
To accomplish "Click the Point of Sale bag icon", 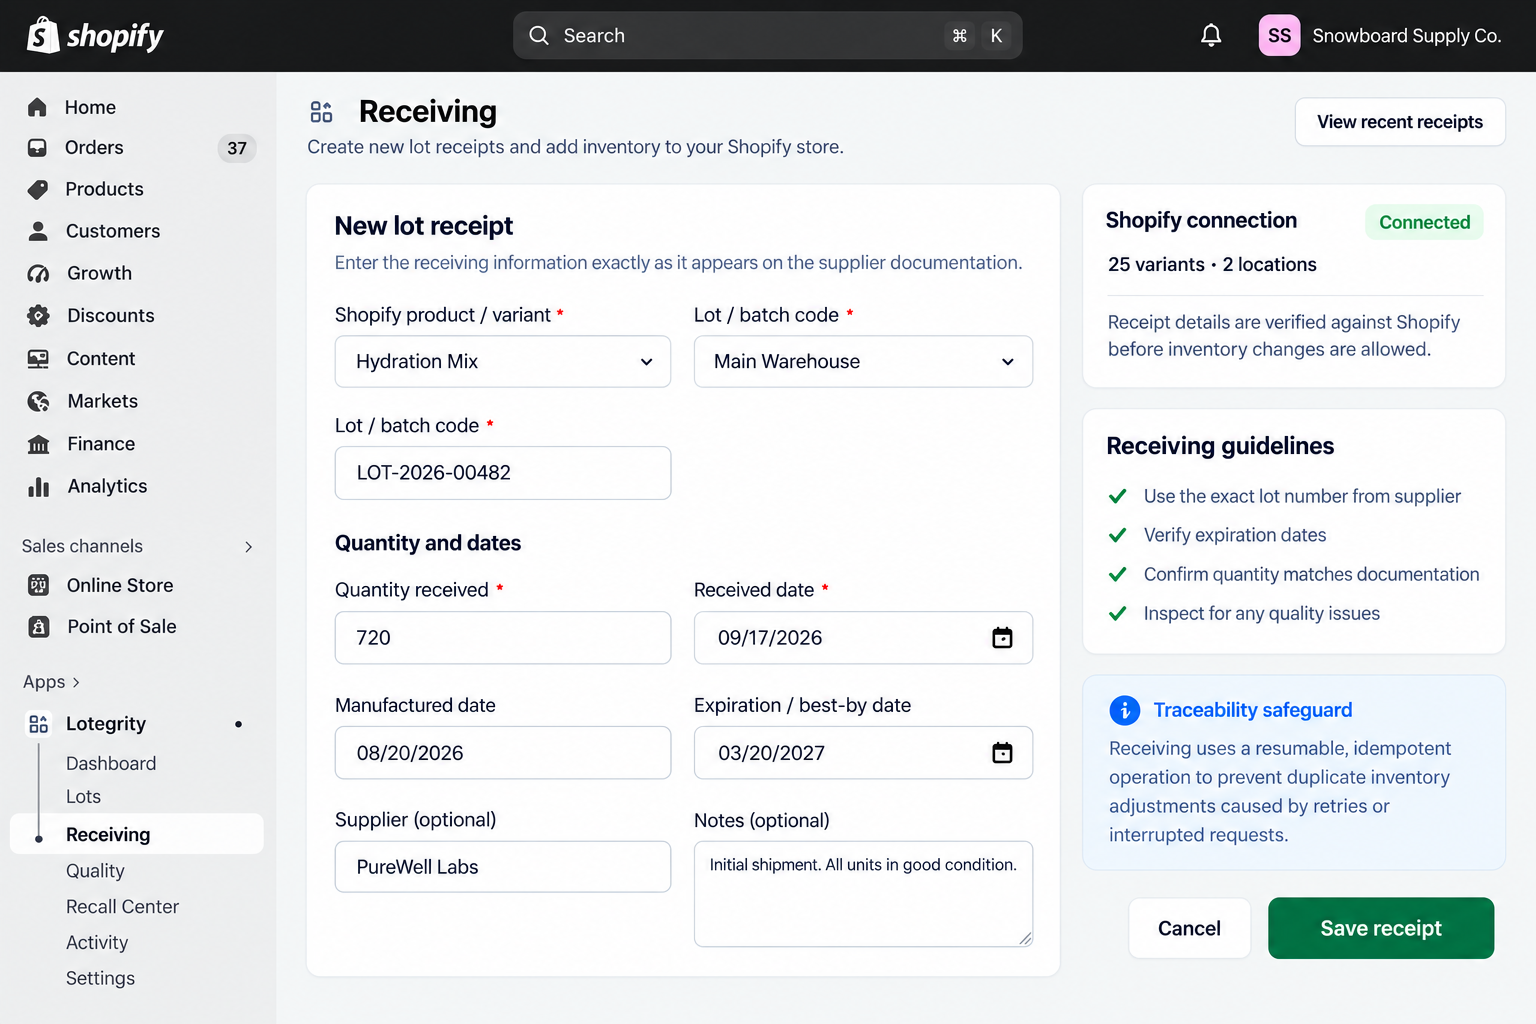I will [38, 627].
